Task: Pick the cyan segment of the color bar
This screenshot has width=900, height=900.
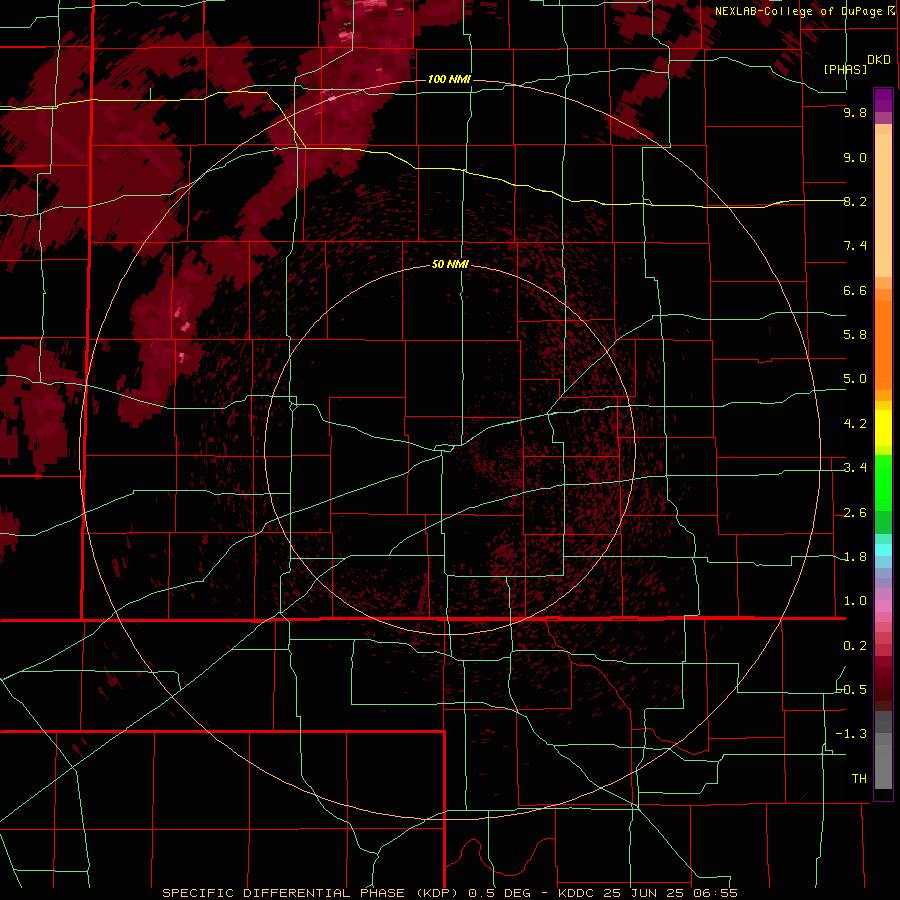Action: (x=883, y=550)
